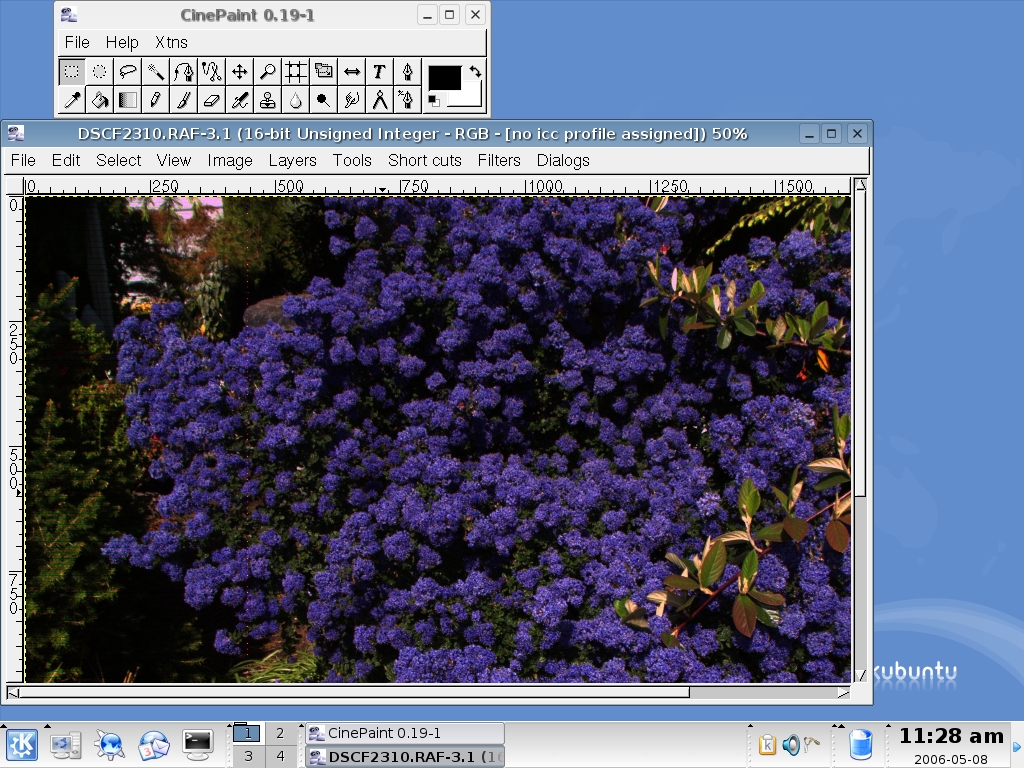Reset to default black and white colors
Screen dimensions: 1024x768
click(434, 101)
